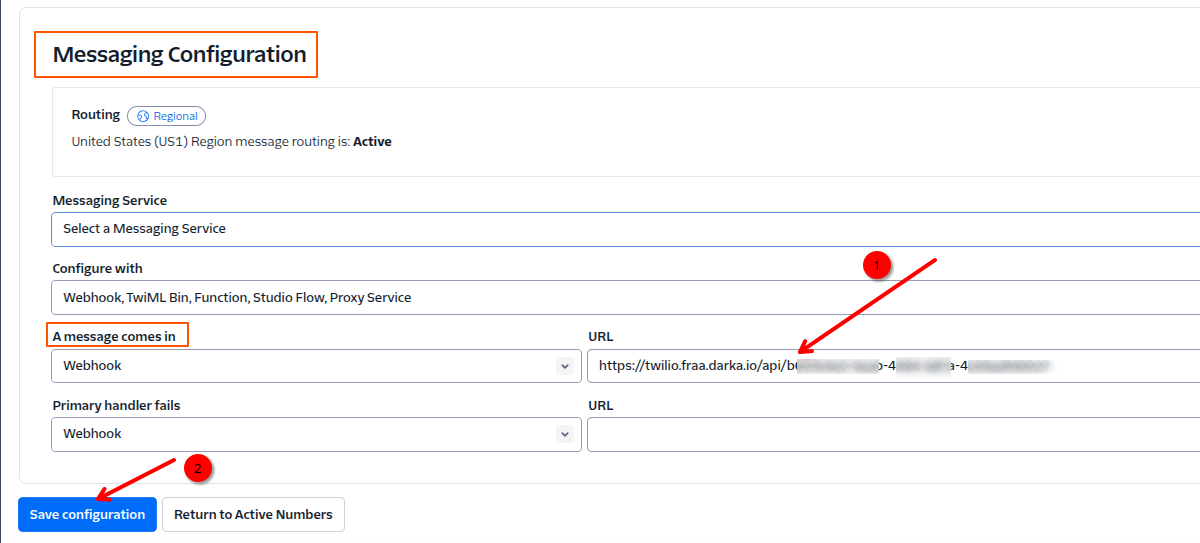Click Return to Active Numbers button
The height and width of the screenshot is (543, 1200).
coord(253,514)
